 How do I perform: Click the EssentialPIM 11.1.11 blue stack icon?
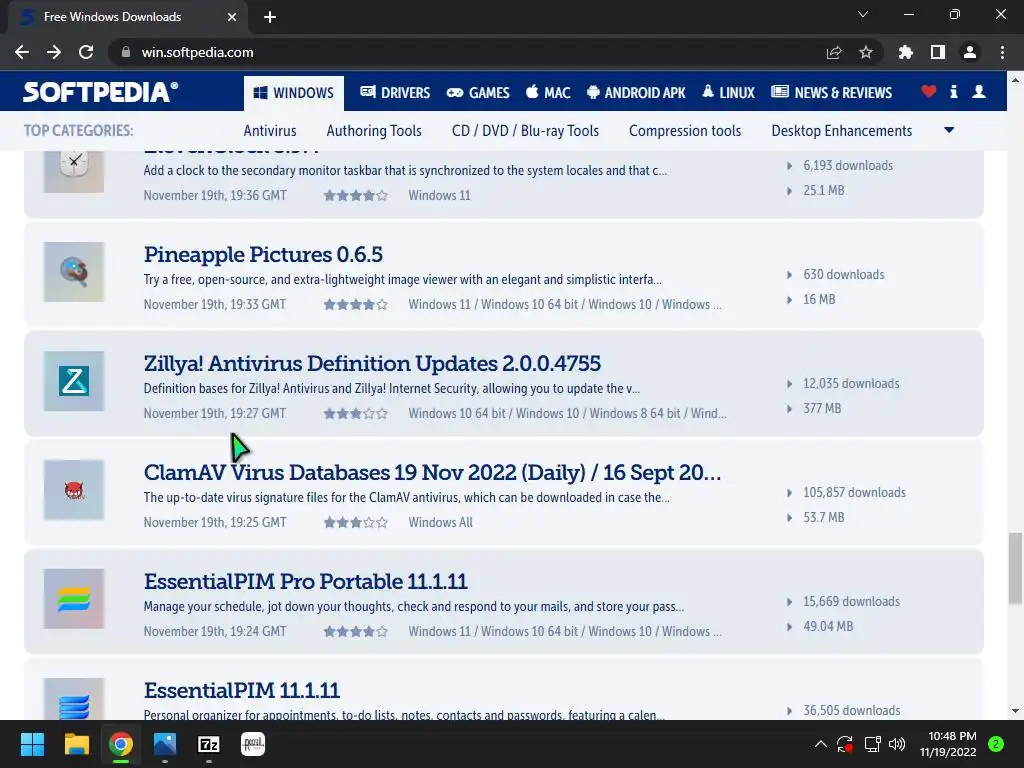click(x=74, y=699)
